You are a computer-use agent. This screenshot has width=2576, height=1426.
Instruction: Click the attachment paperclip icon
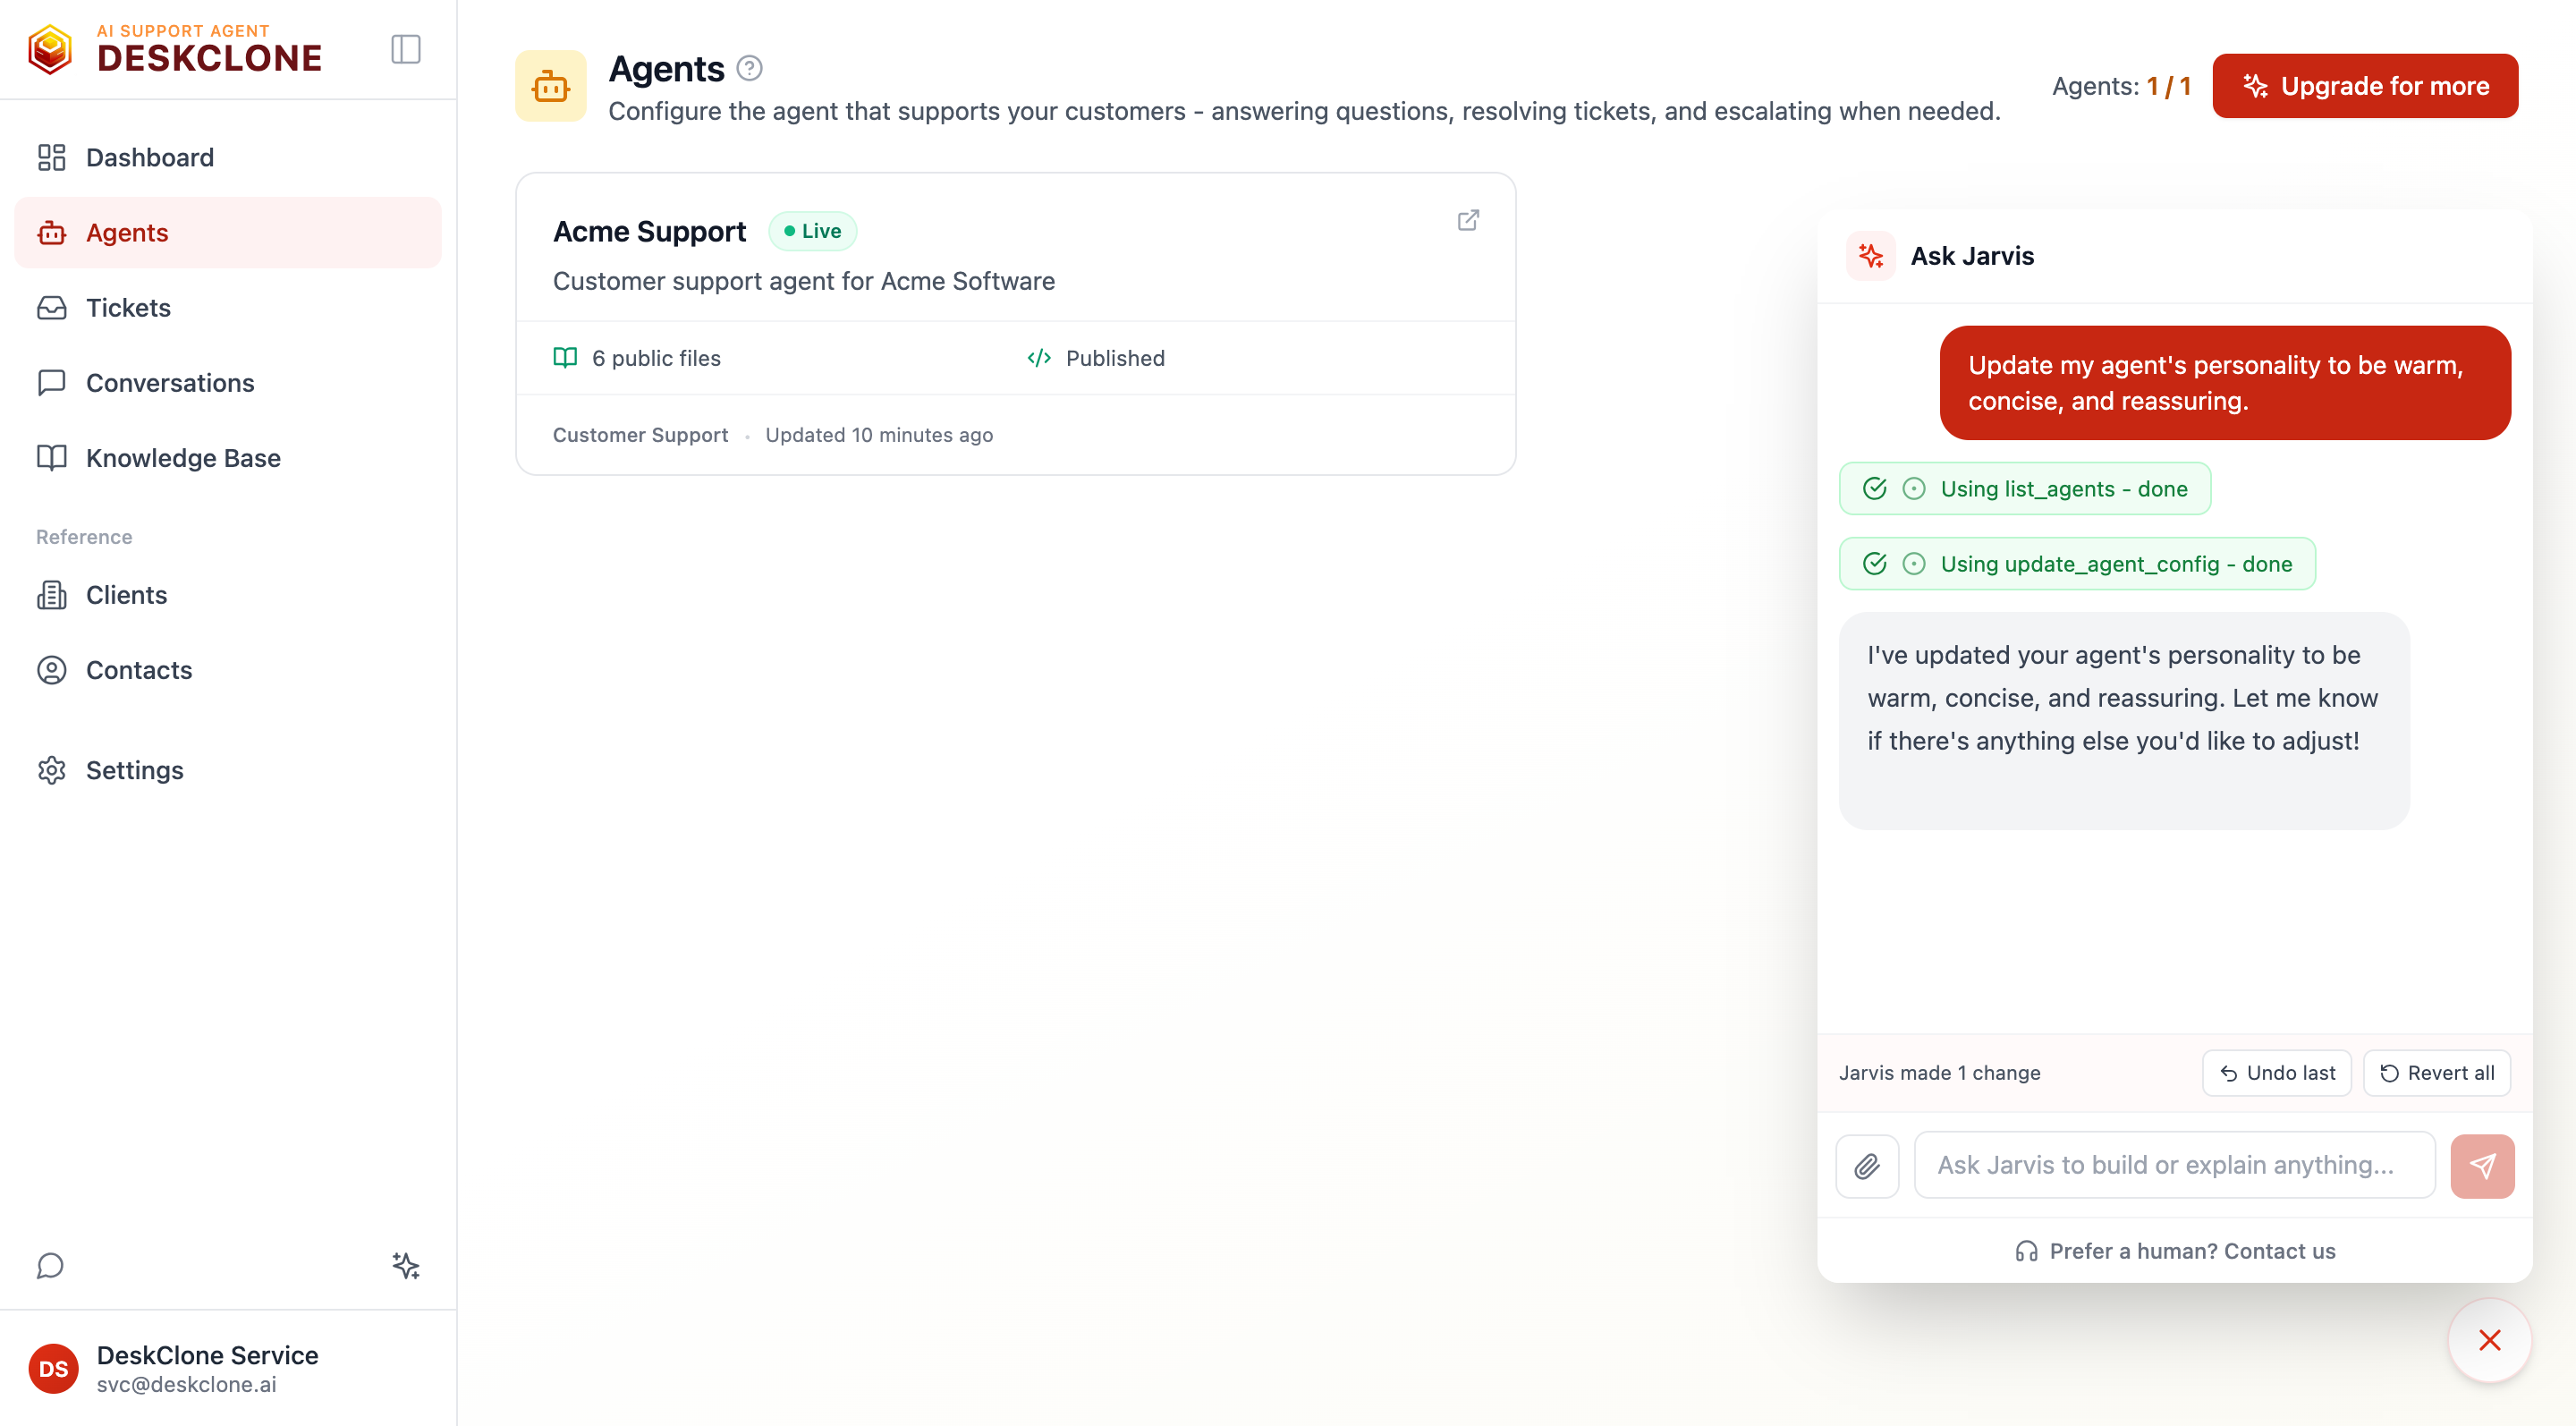pyautogui.click(x=1866, y=1165)
